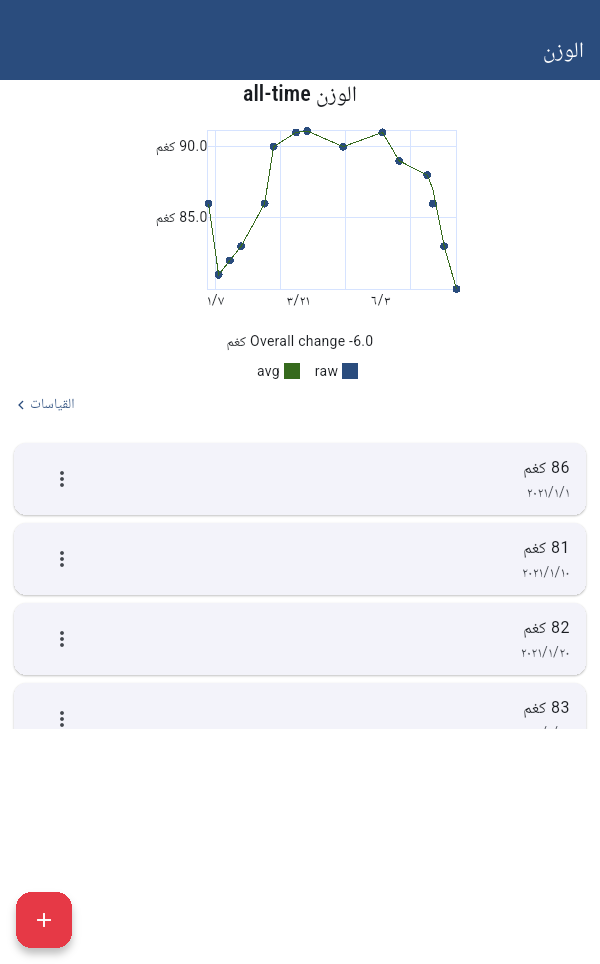
Task: Click the first data point at 86 kg
Action: pos(208,203)
